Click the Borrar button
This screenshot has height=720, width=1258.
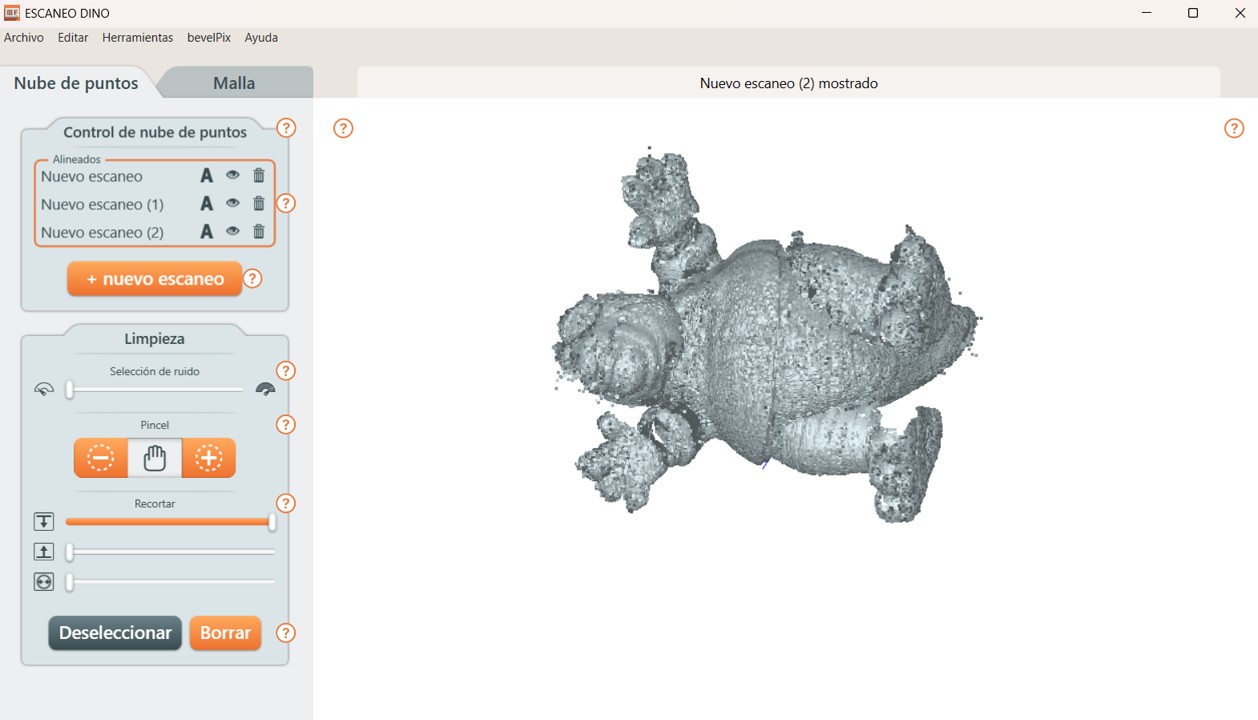[x=225, y=633]
